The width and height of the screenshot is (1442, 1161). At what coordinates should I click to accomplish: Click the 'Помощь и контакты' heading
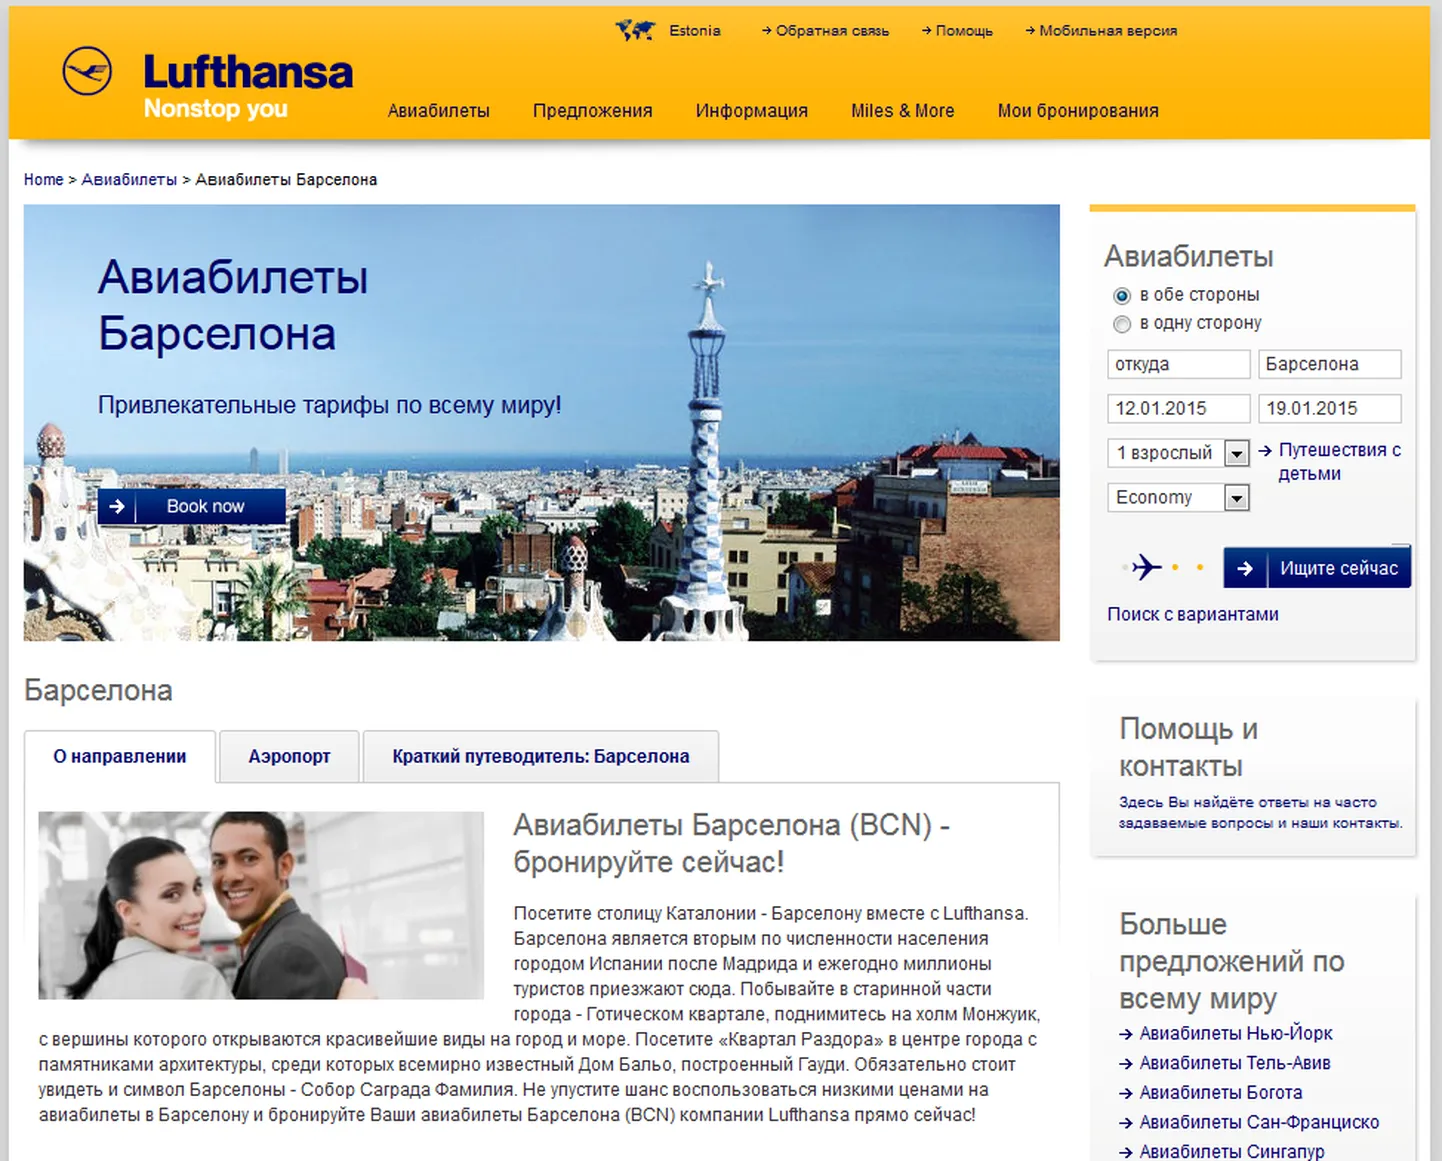pyautogui.click(x=1188, y=747)
